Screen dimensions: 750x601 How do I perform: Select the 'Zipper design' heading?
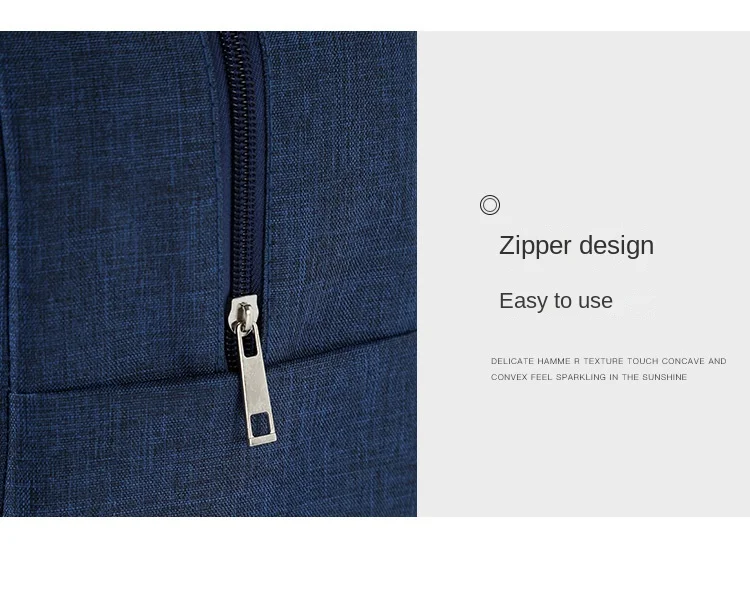(x=576, y=246)
